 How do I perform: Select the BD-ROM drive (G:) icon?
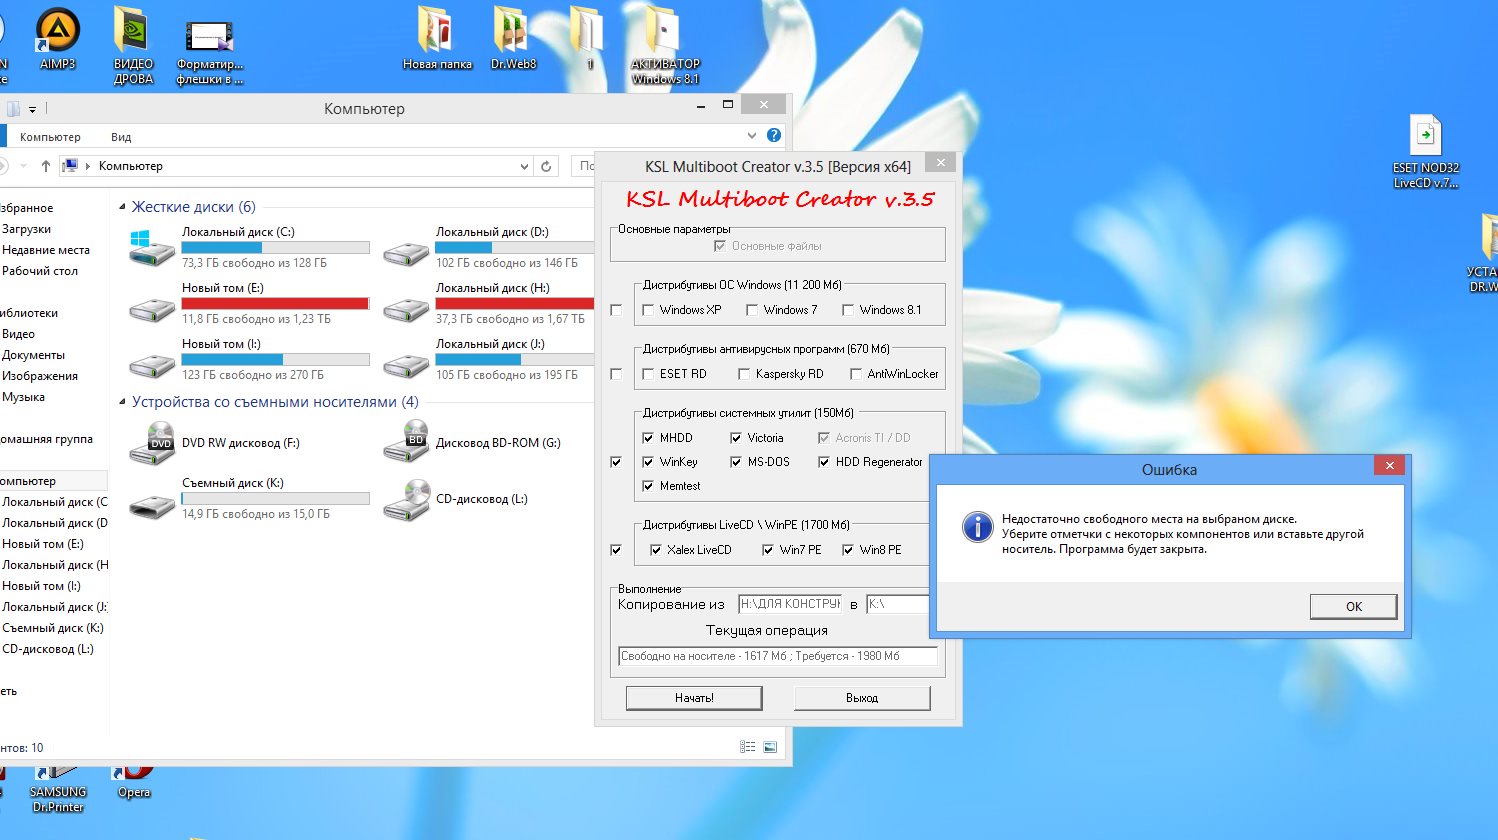(x=406, y=443)
